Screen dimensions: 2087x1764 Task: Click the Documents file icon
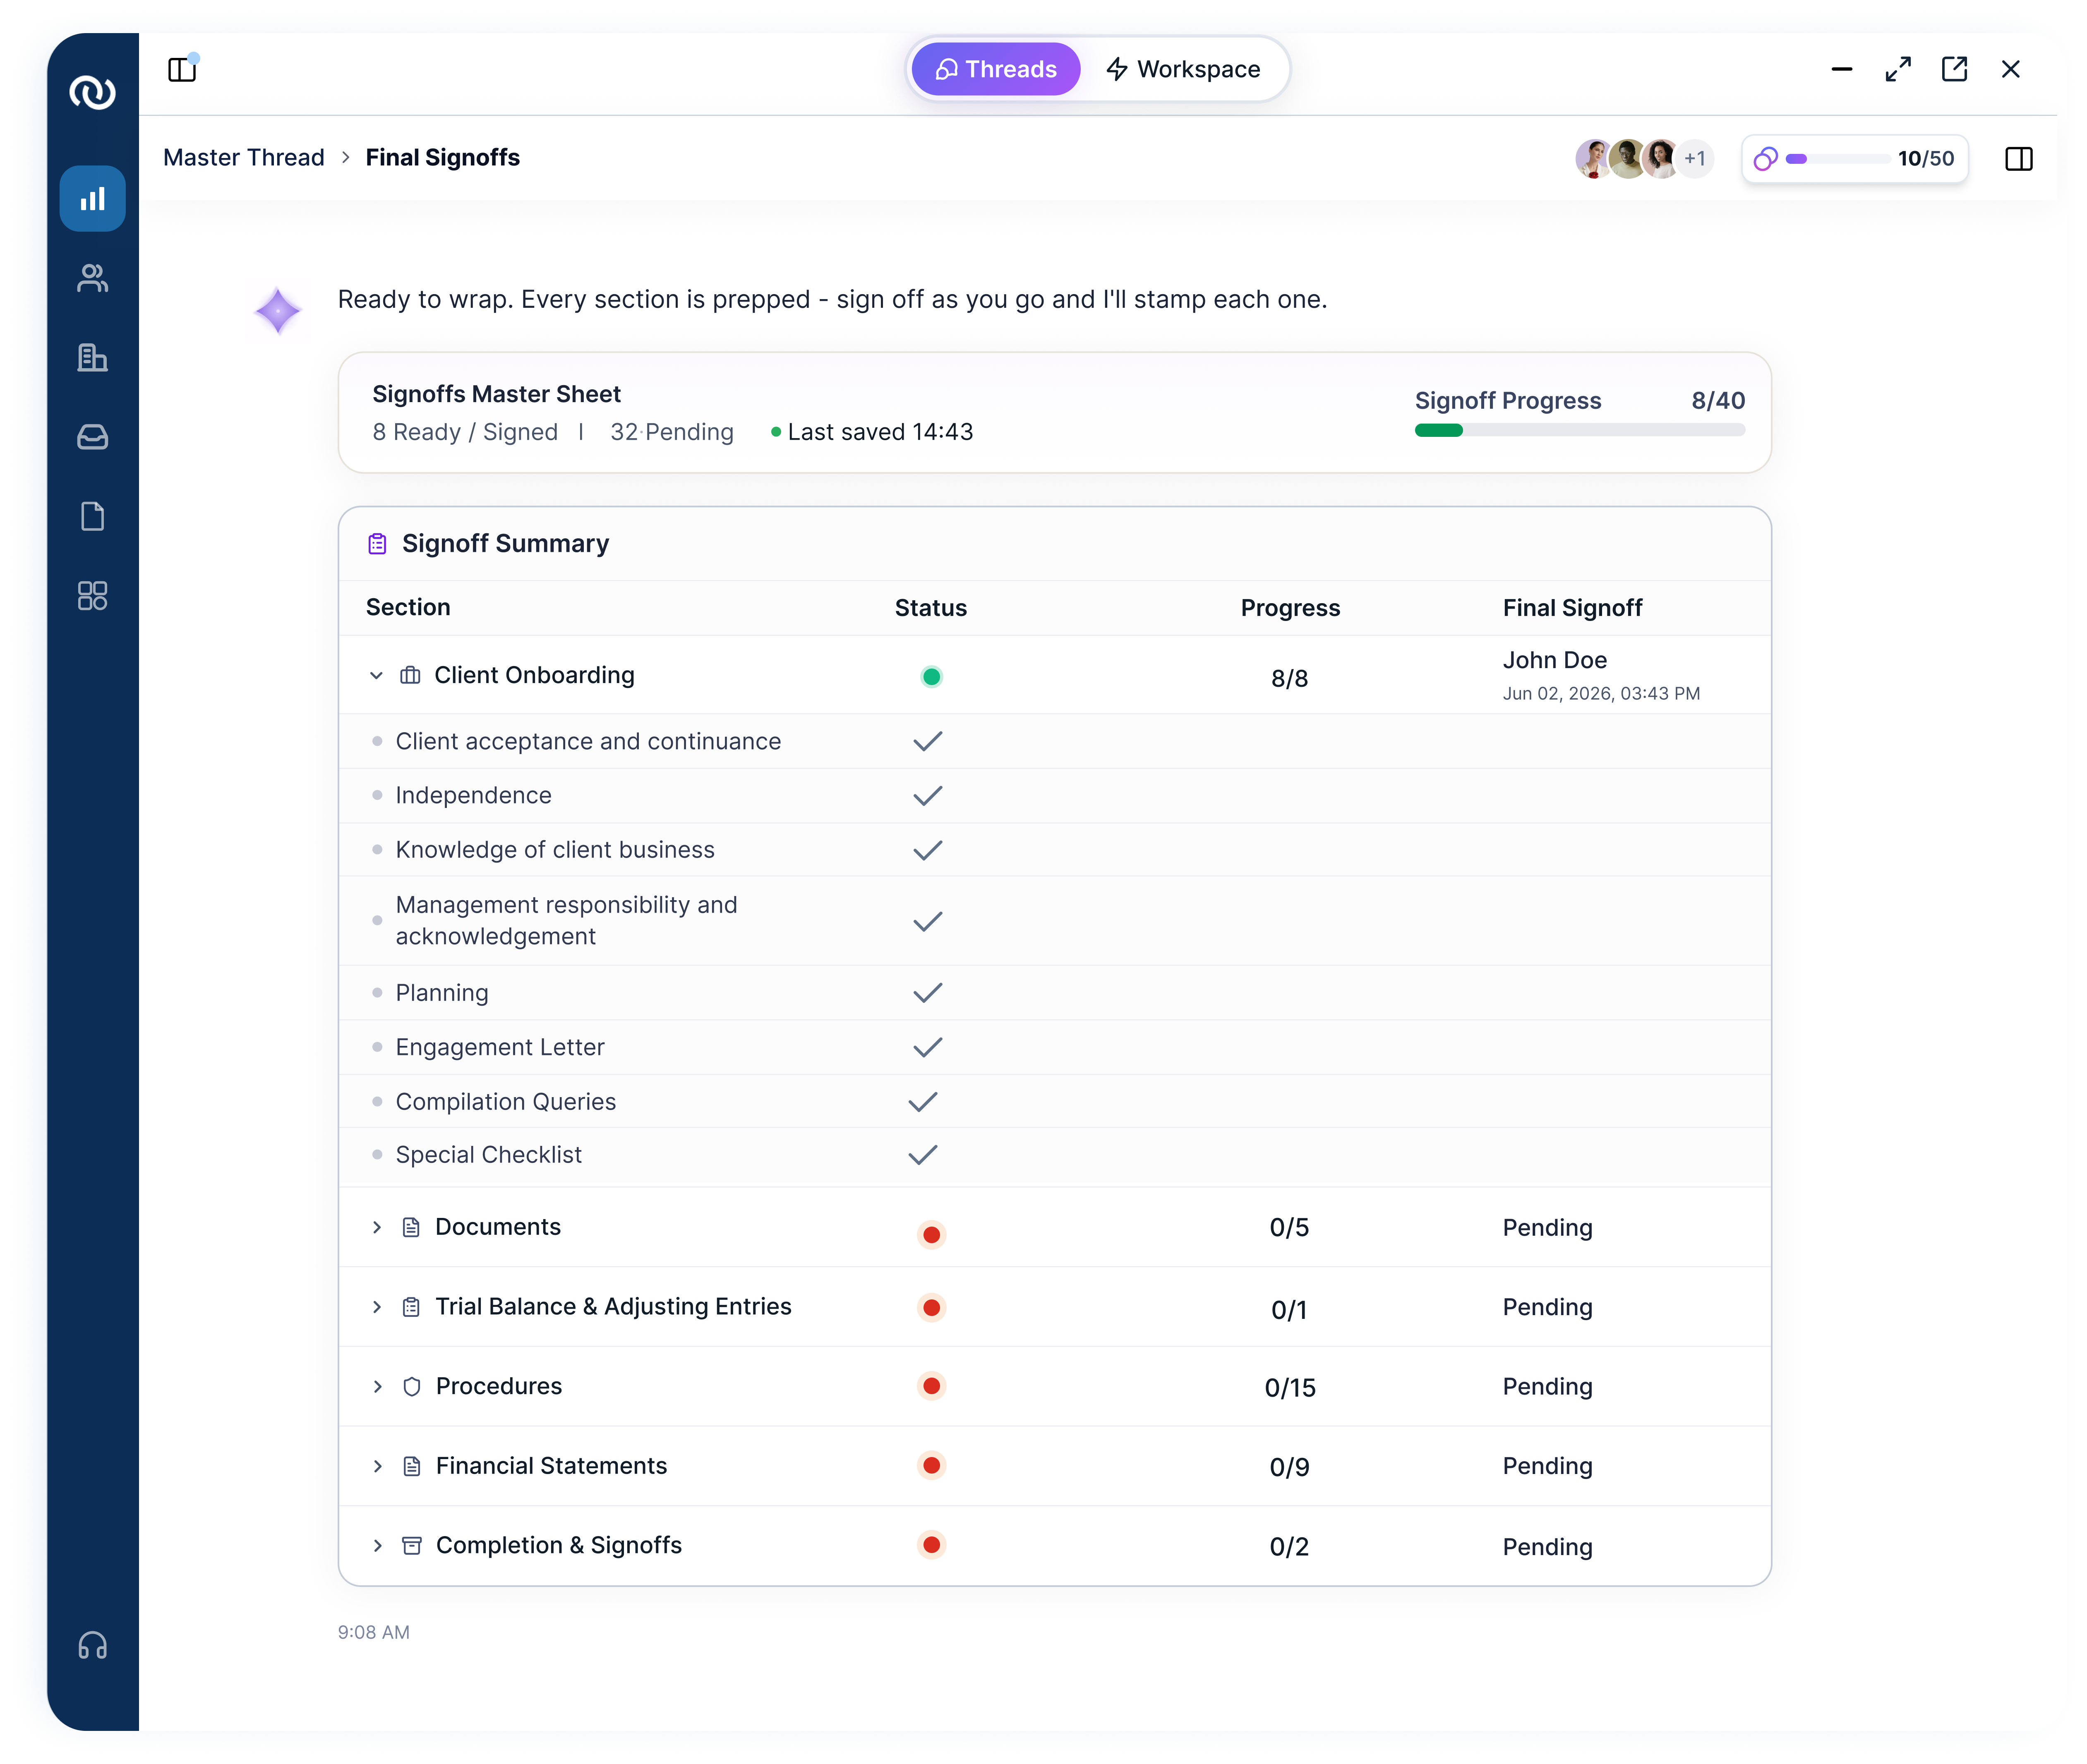click(411, 1227)
